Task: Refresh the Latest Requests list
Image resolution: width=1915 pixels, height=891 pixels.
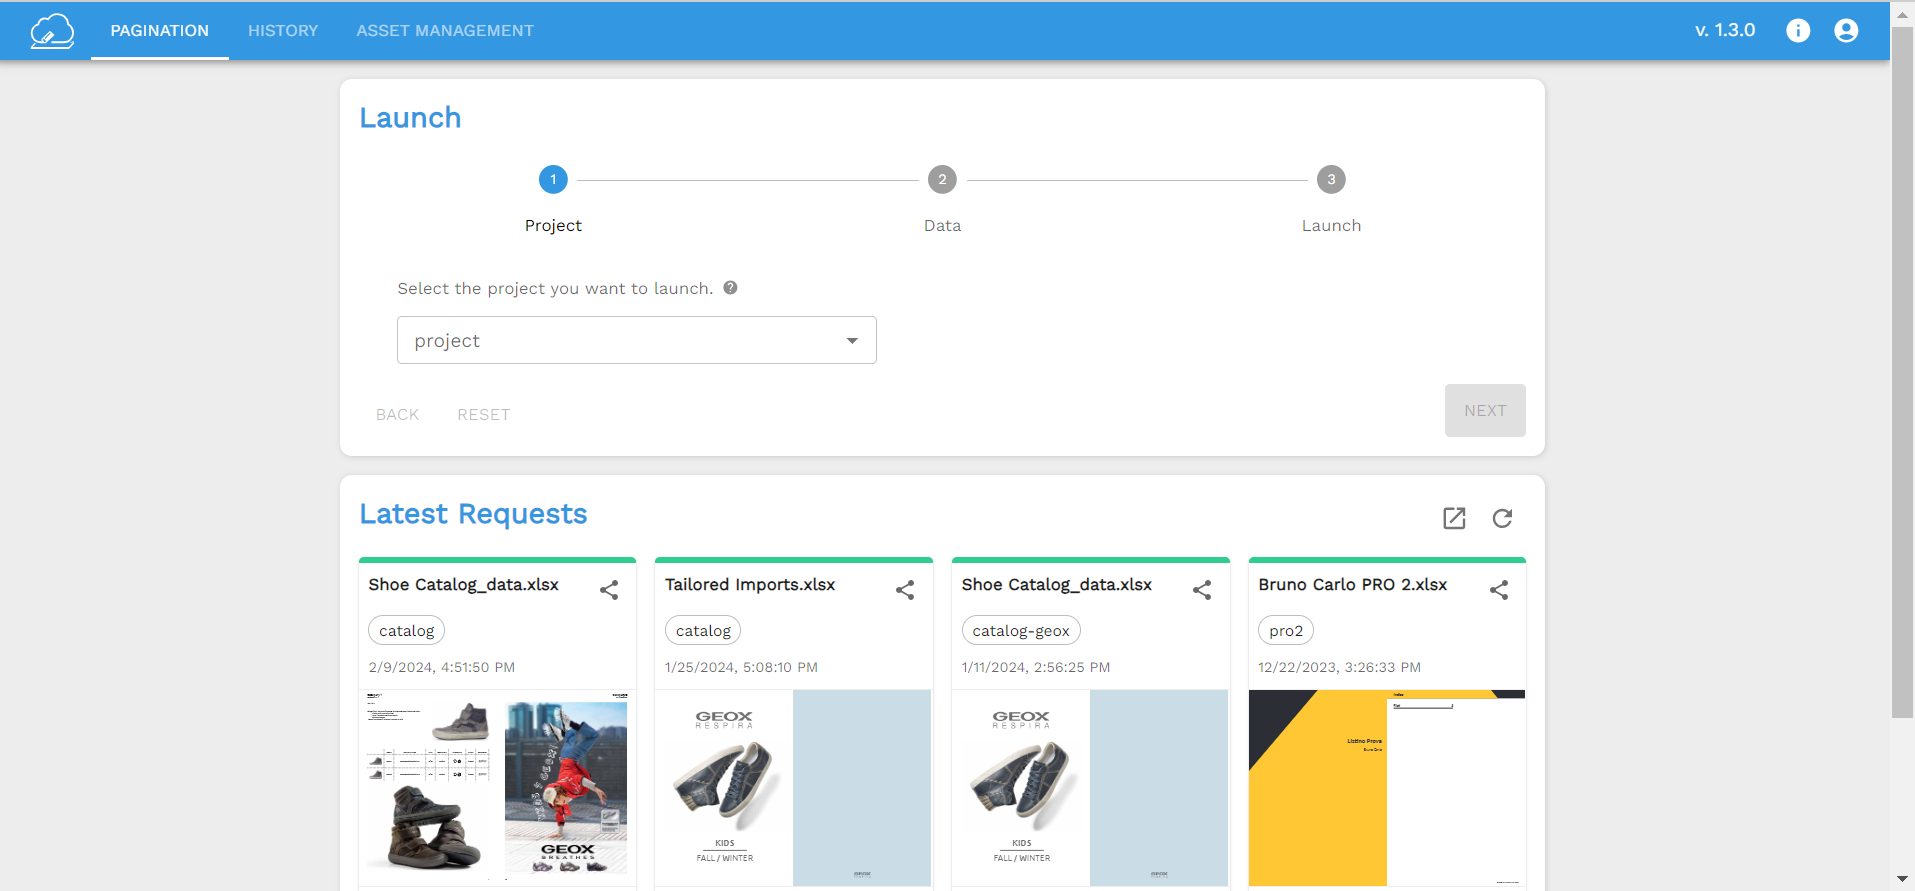Action: [x=1502, y=518]
